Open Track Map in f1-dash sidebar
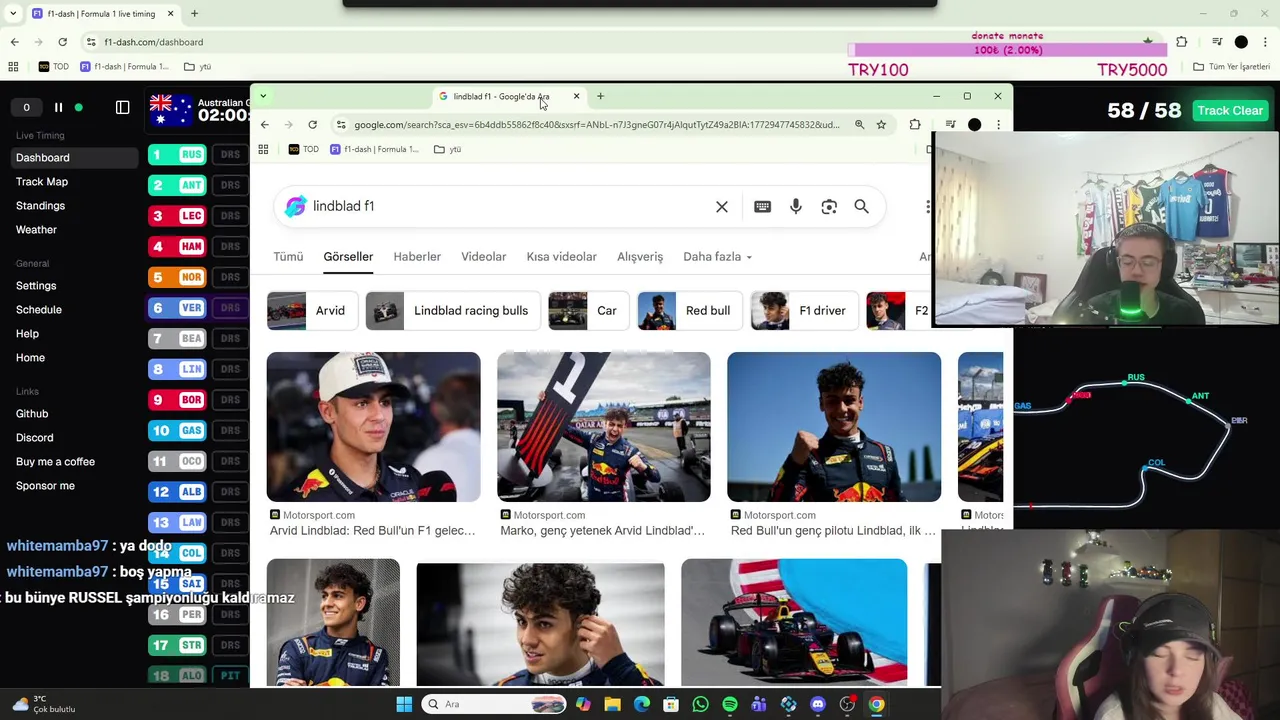The image size is (1280, 720). tap(42, 181)
